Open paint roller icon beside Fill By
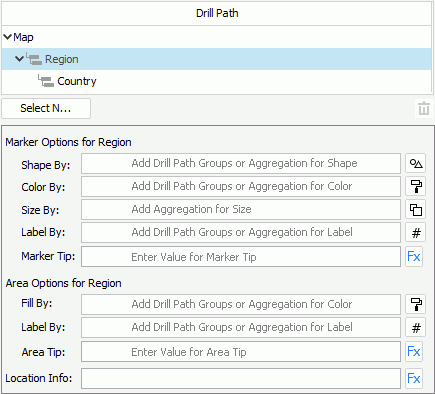 pos(415,304)
